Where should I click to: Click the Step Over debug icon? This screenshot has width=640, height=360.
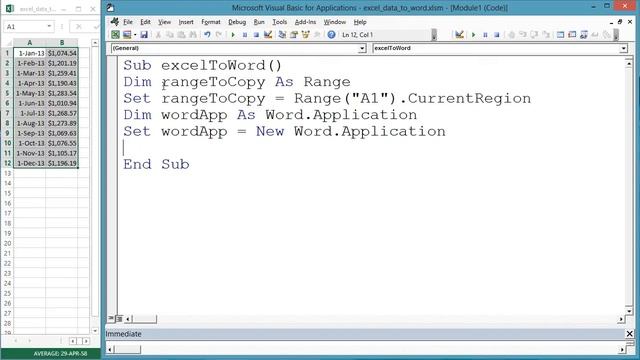[534, 35]
